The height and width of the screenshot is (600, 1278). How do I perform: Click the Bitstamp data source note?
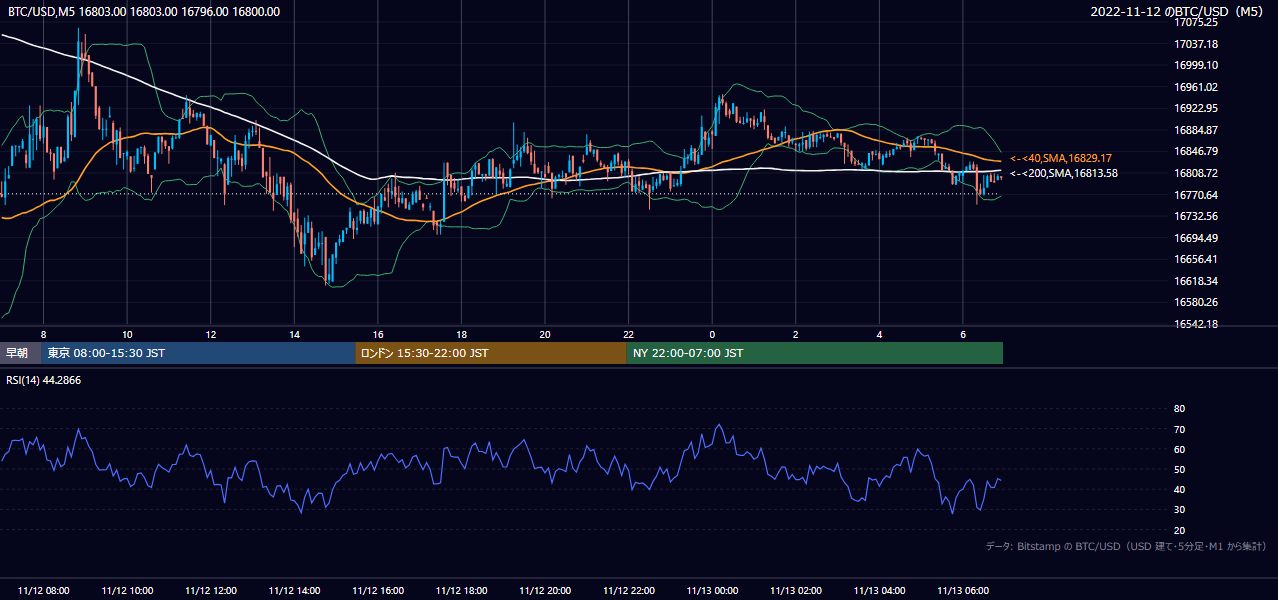coord(1126,546)
